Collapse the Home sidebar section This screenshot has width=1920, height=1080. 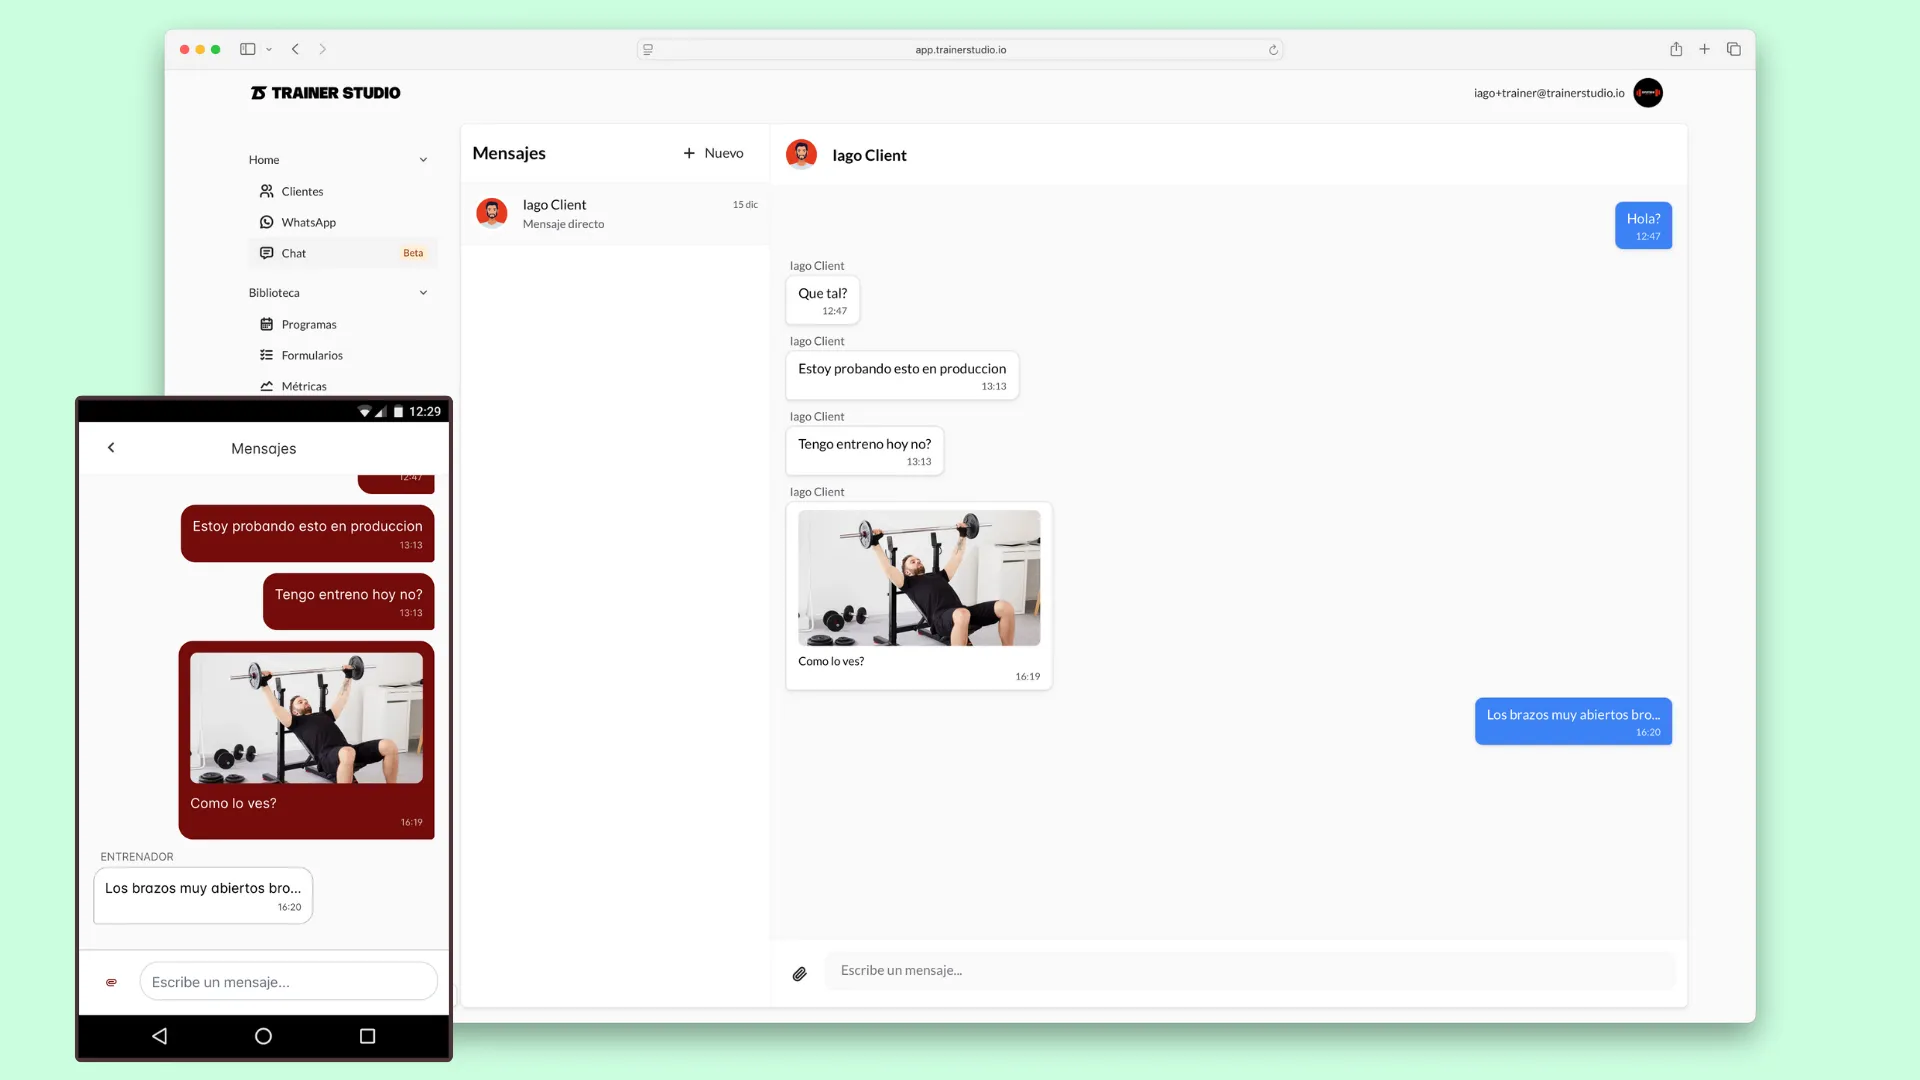(423, 160)
